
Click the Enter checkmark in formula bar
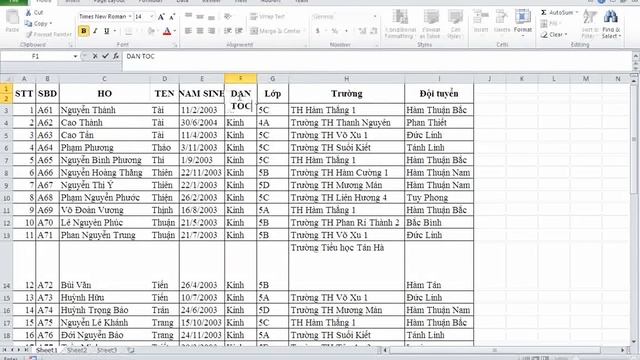(105, 56)
